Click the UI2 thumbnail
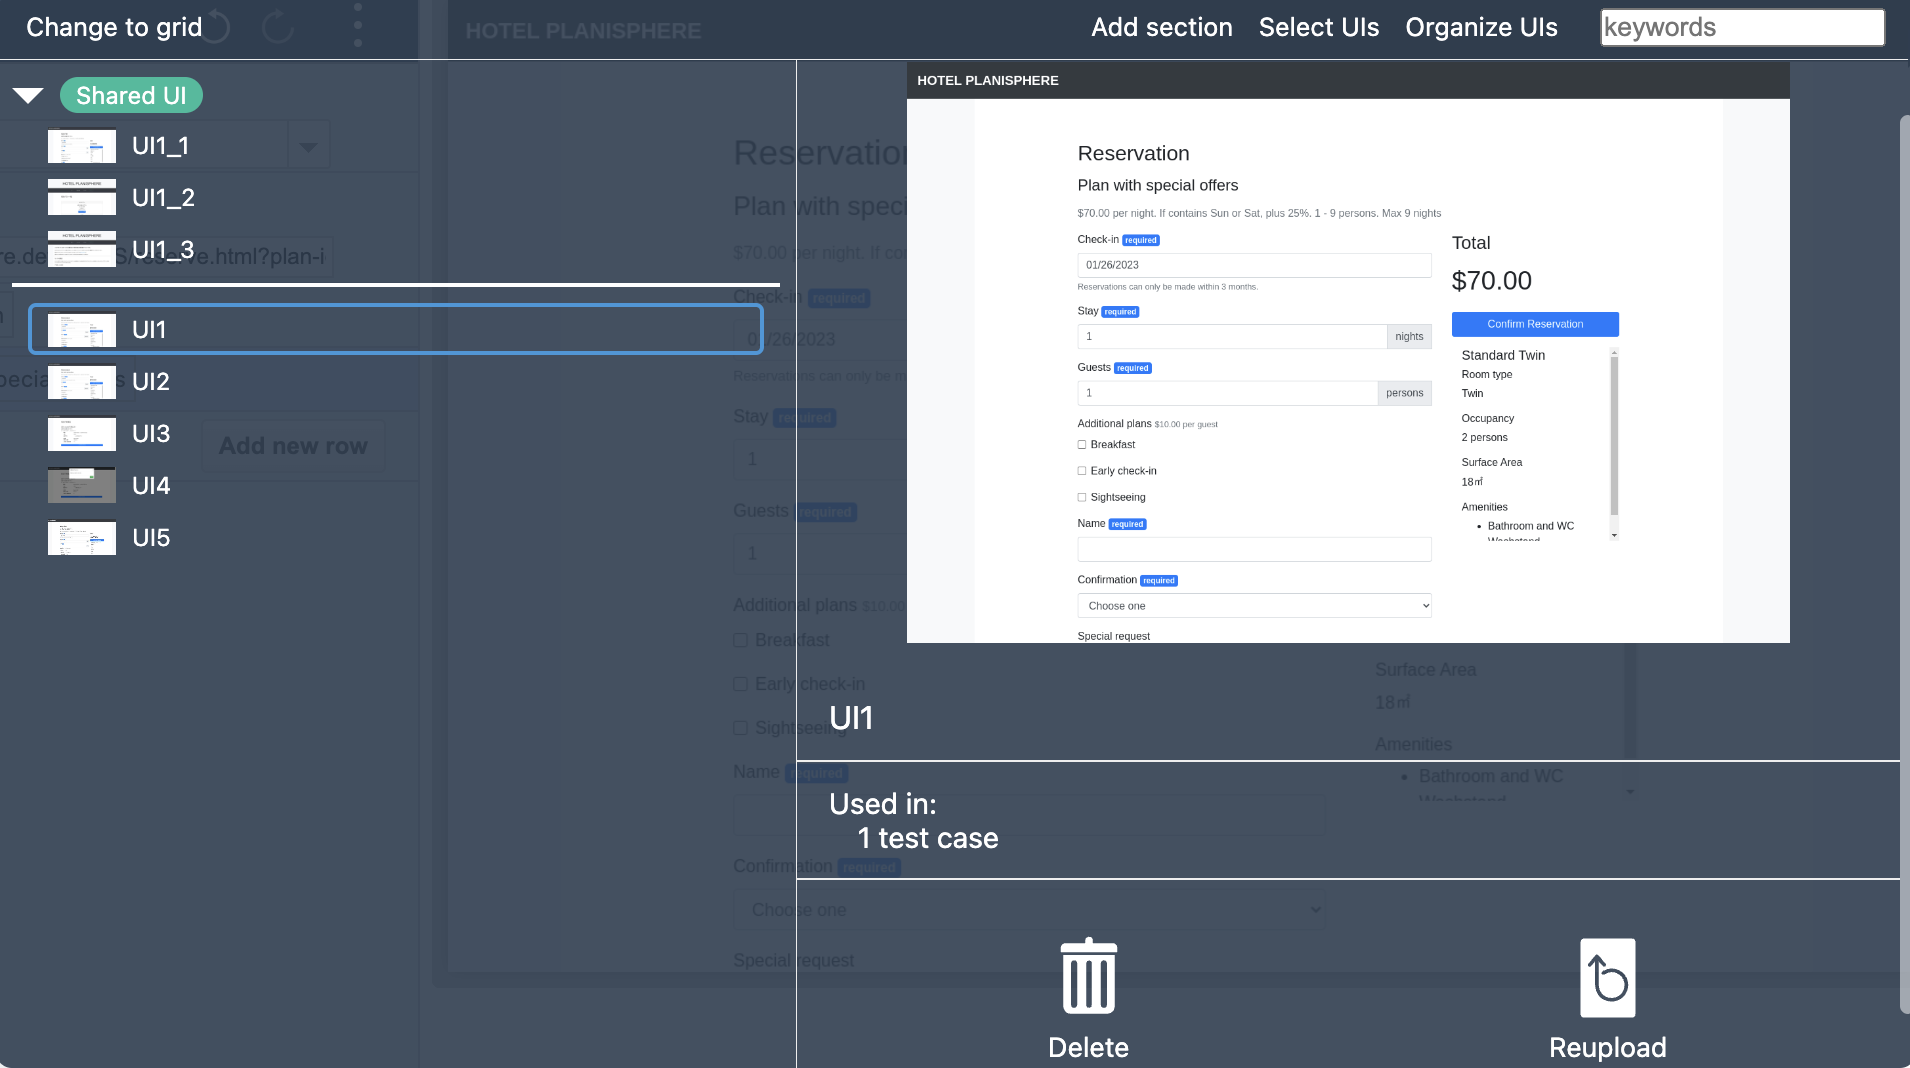The height and width of the screenshot is (1068, 1910). pos(82,382)
